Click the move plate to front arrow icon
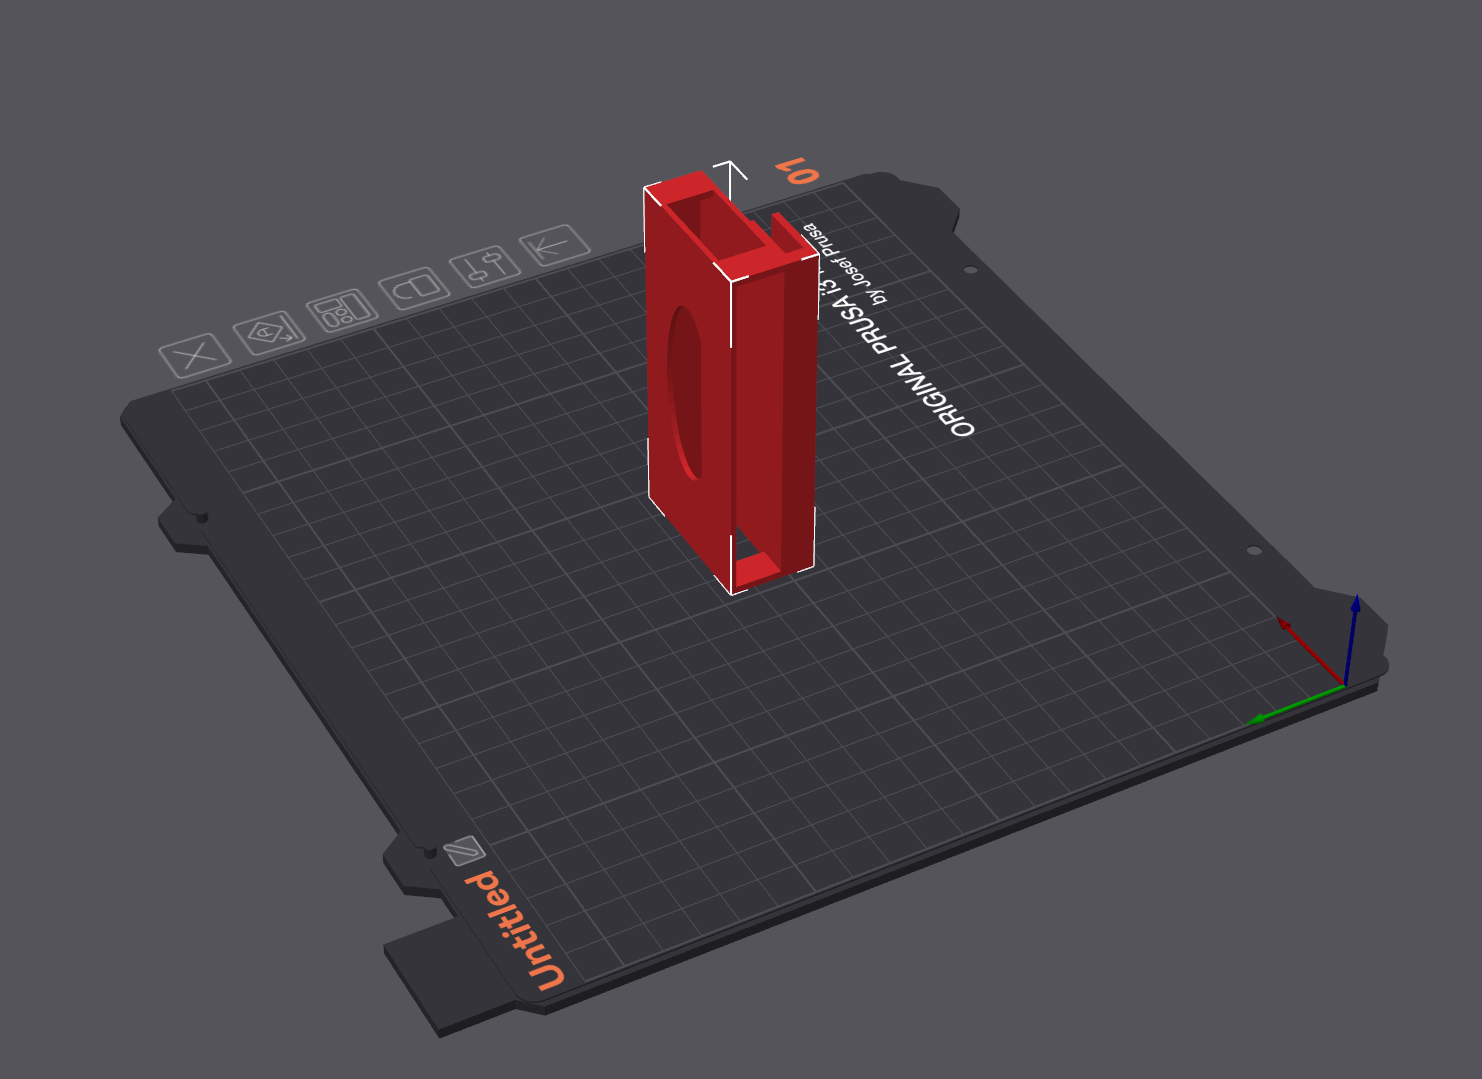1482x1079 pixels. click(555, 244)
